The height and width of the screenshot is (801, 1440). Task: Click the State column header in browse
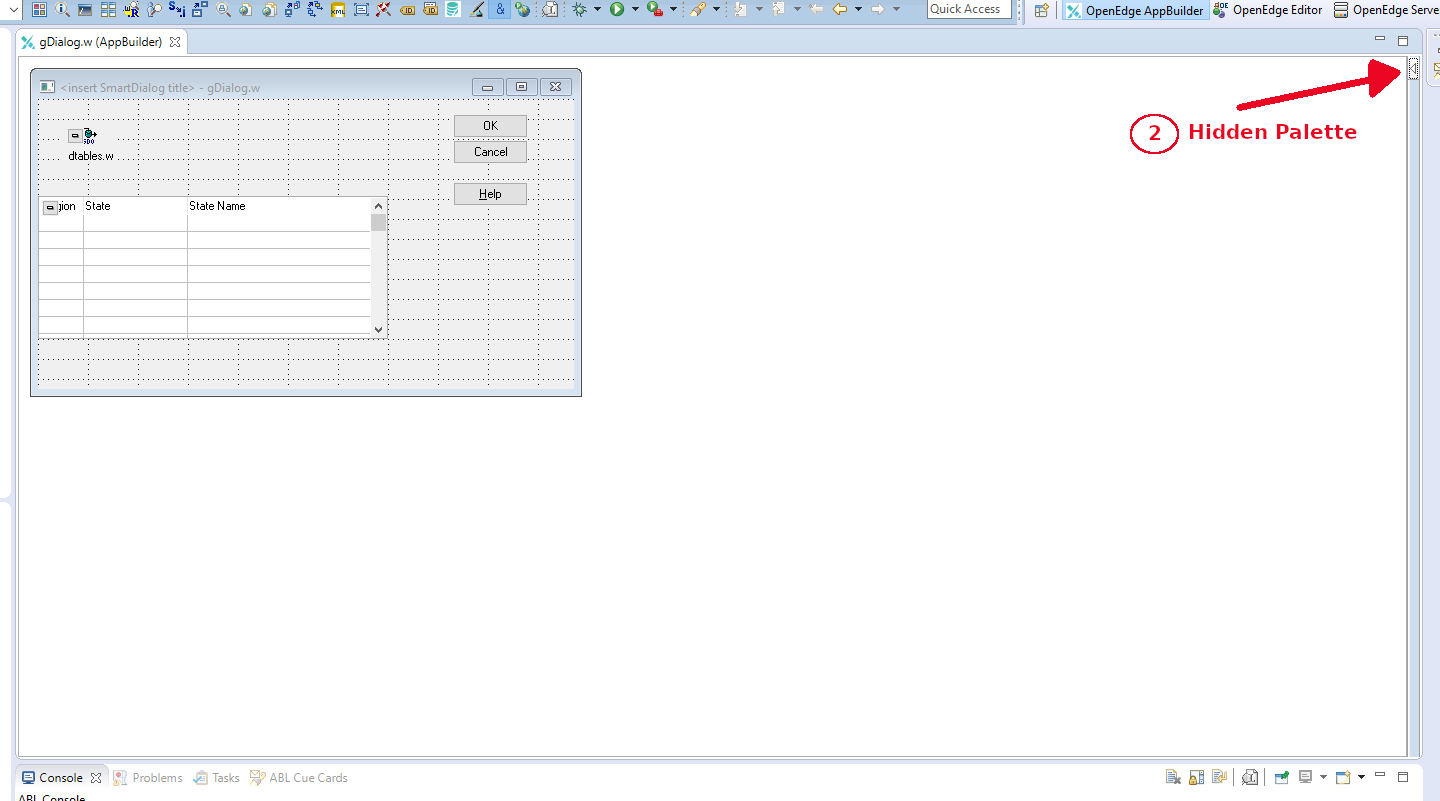click(x=135, y=206)
